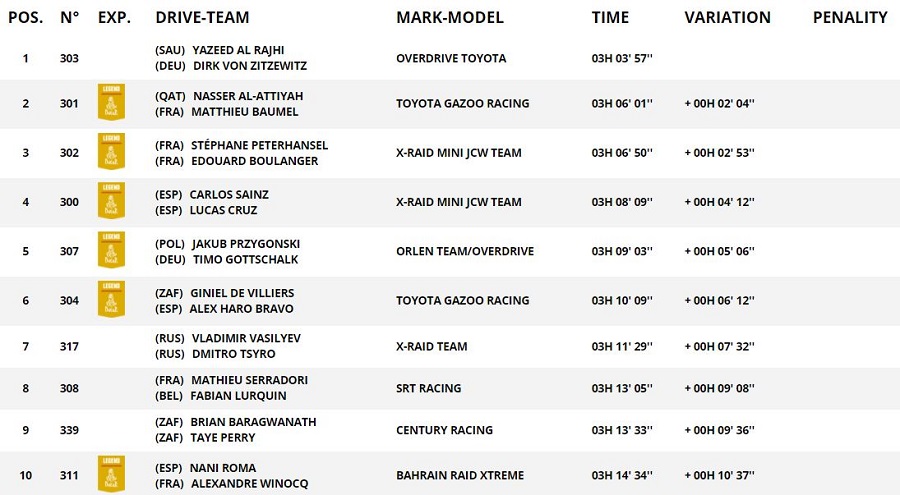The image size is (900, 495).
Task: Click the Legend badge beside Nasser Al-Attiyah
Action: point(111,103)
